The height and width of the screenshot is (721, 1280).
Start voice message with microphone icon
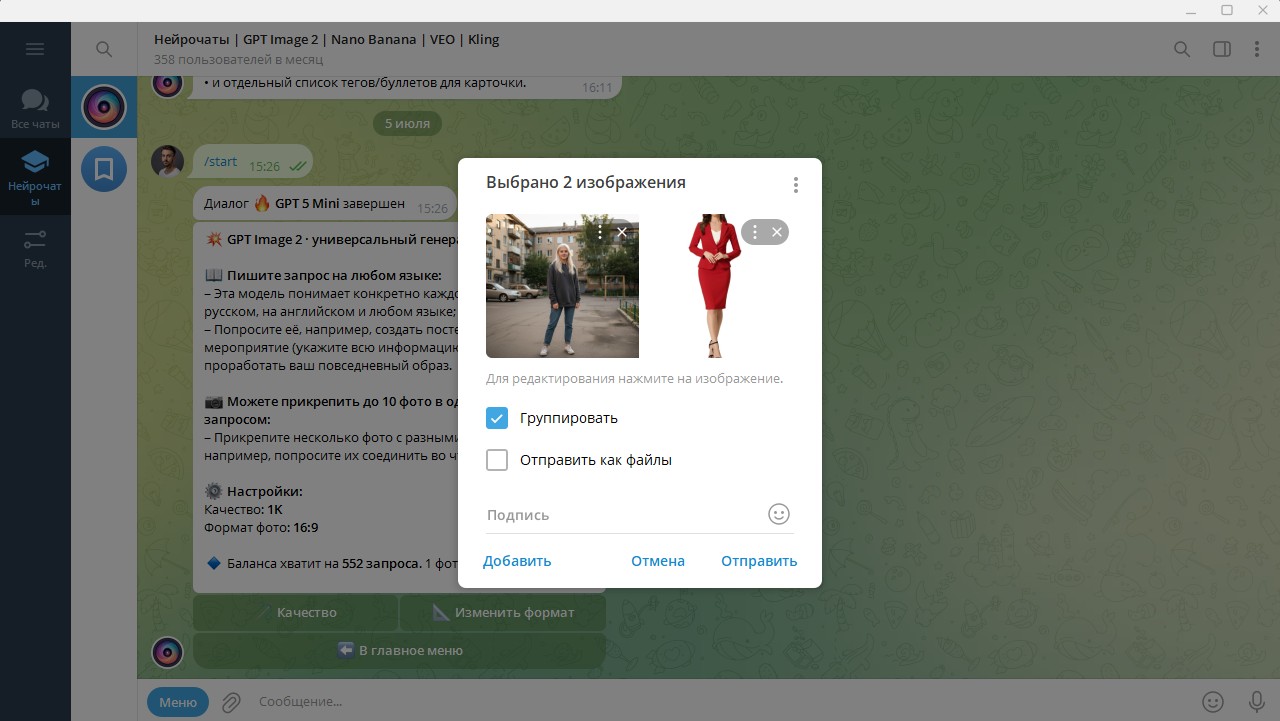[1257, 702]
